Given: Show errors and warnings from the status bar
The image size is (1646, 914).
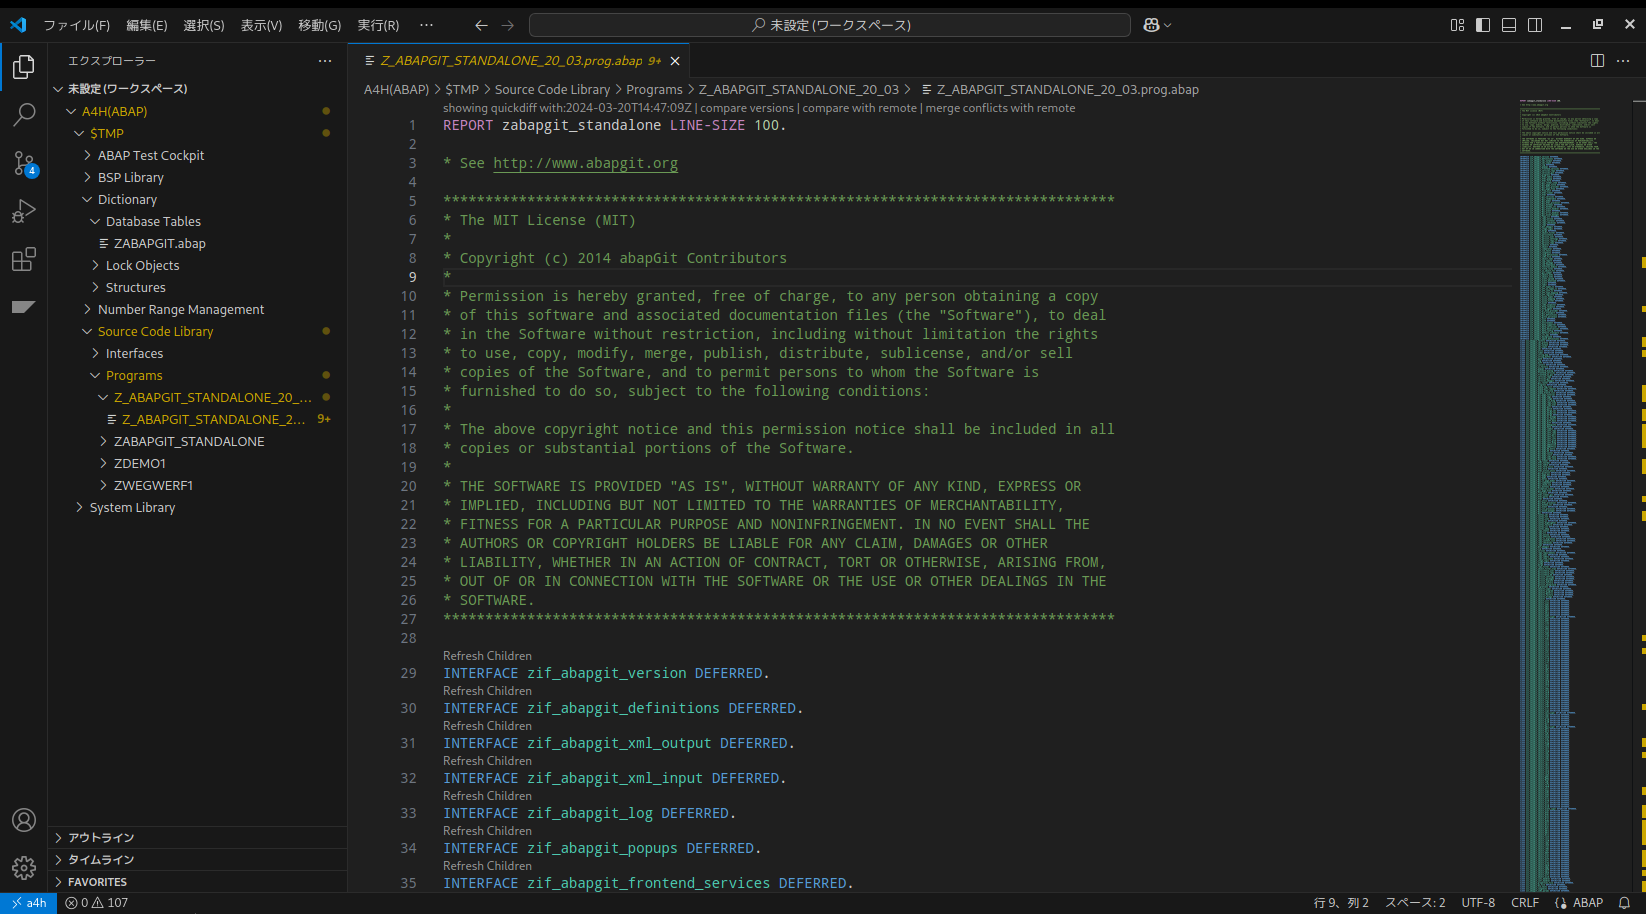Looking at the screenshot, I should (x=95, y=902).
